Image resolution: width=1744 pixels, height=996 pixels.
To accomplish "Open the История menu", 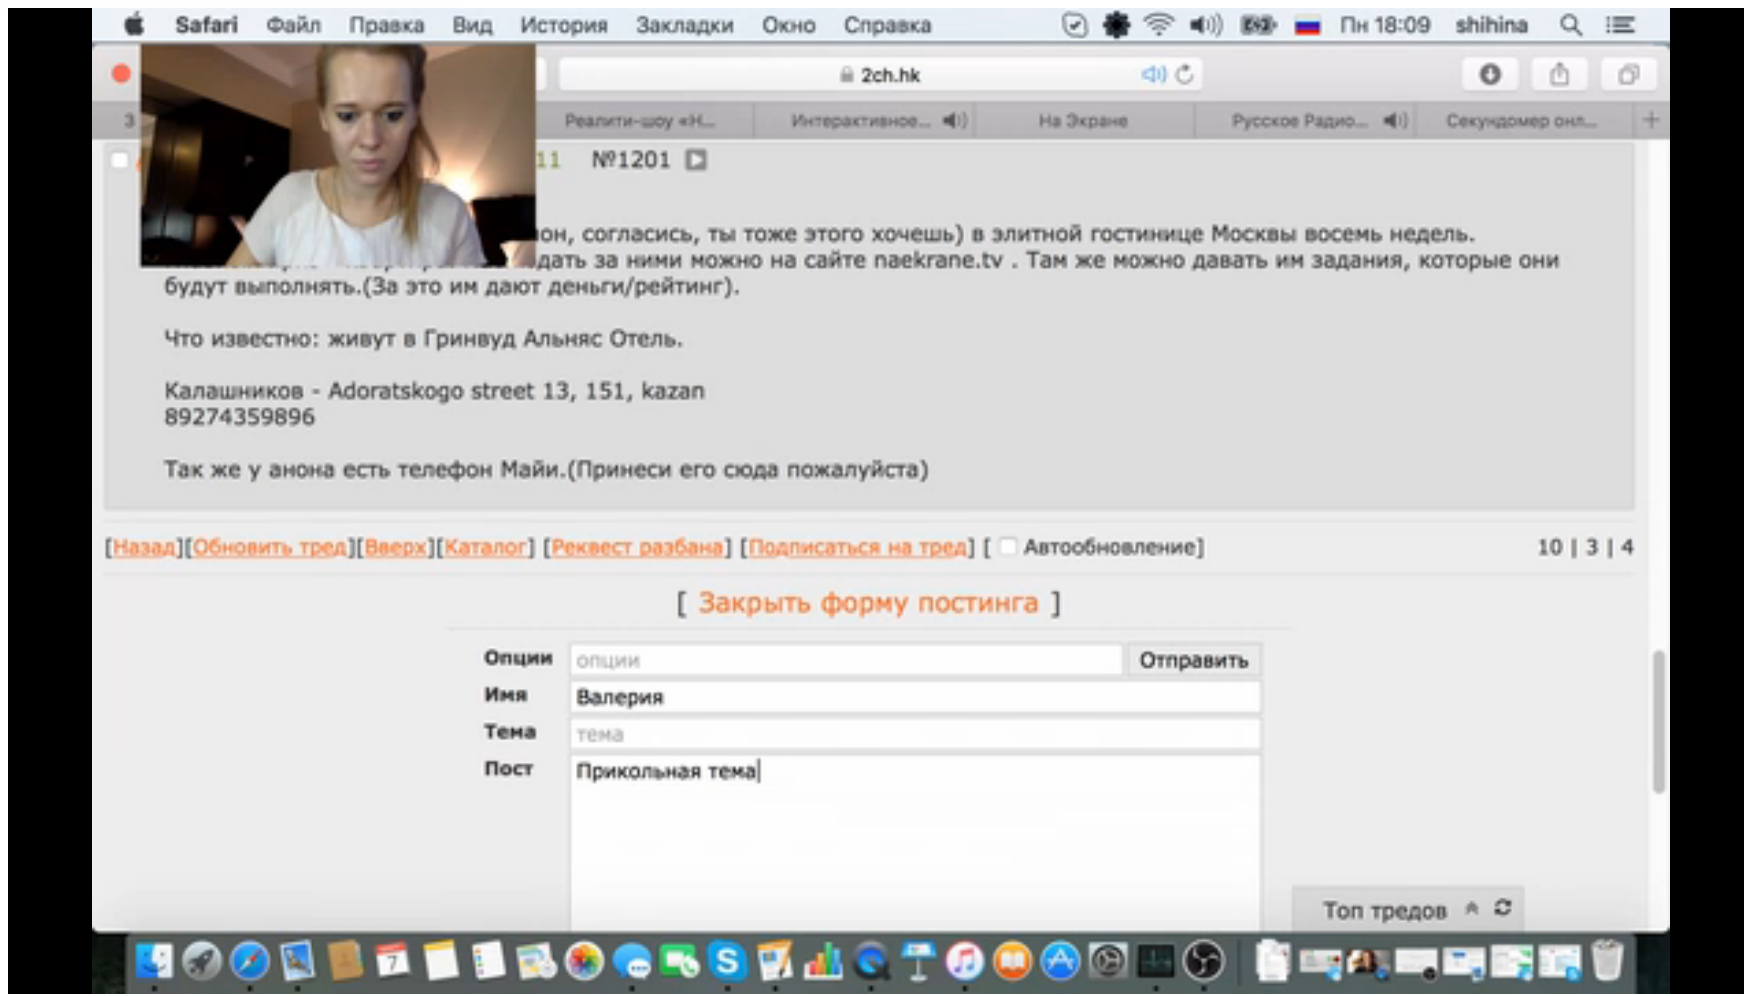I will 564,25.
